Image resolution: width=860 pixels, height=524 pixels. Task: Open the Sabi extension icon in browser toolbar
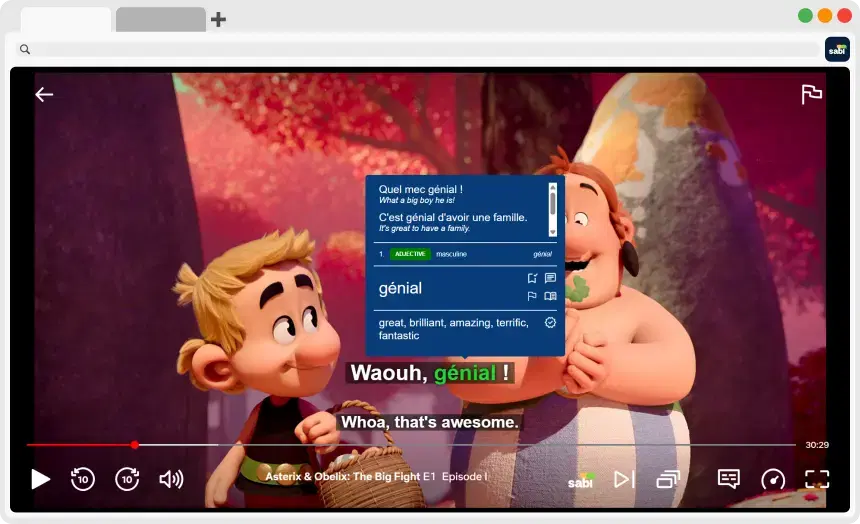click(x=837, y=49)
